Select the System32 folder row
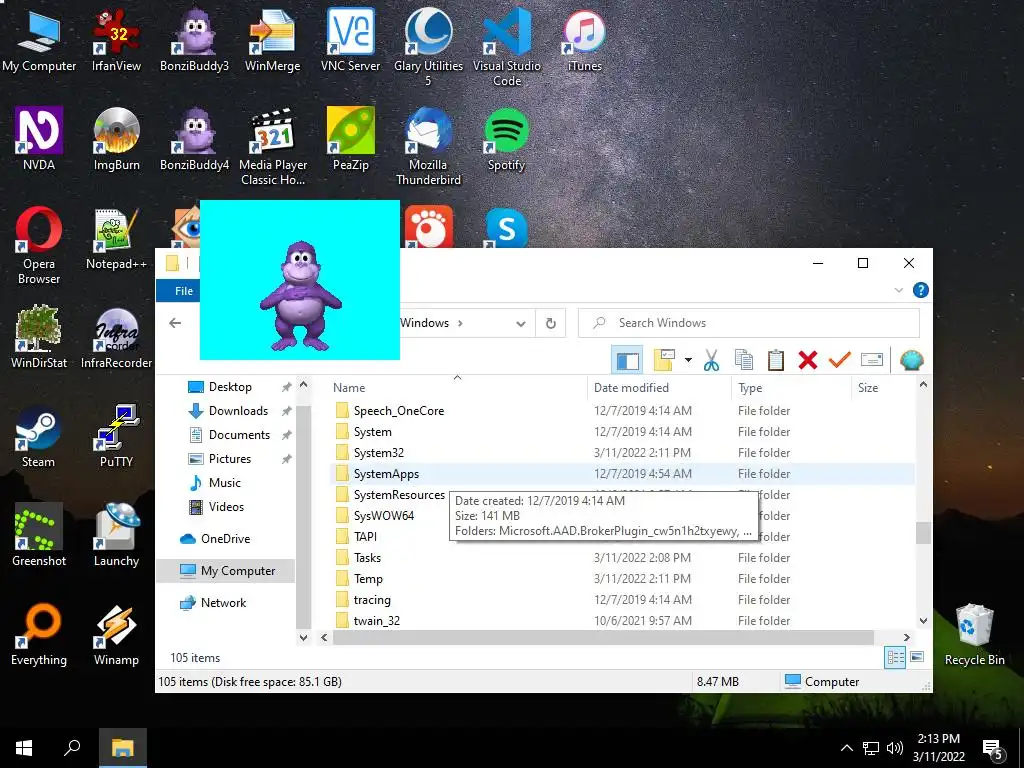The width and height of the screenshot is (1024, 768). coord(624,453)
